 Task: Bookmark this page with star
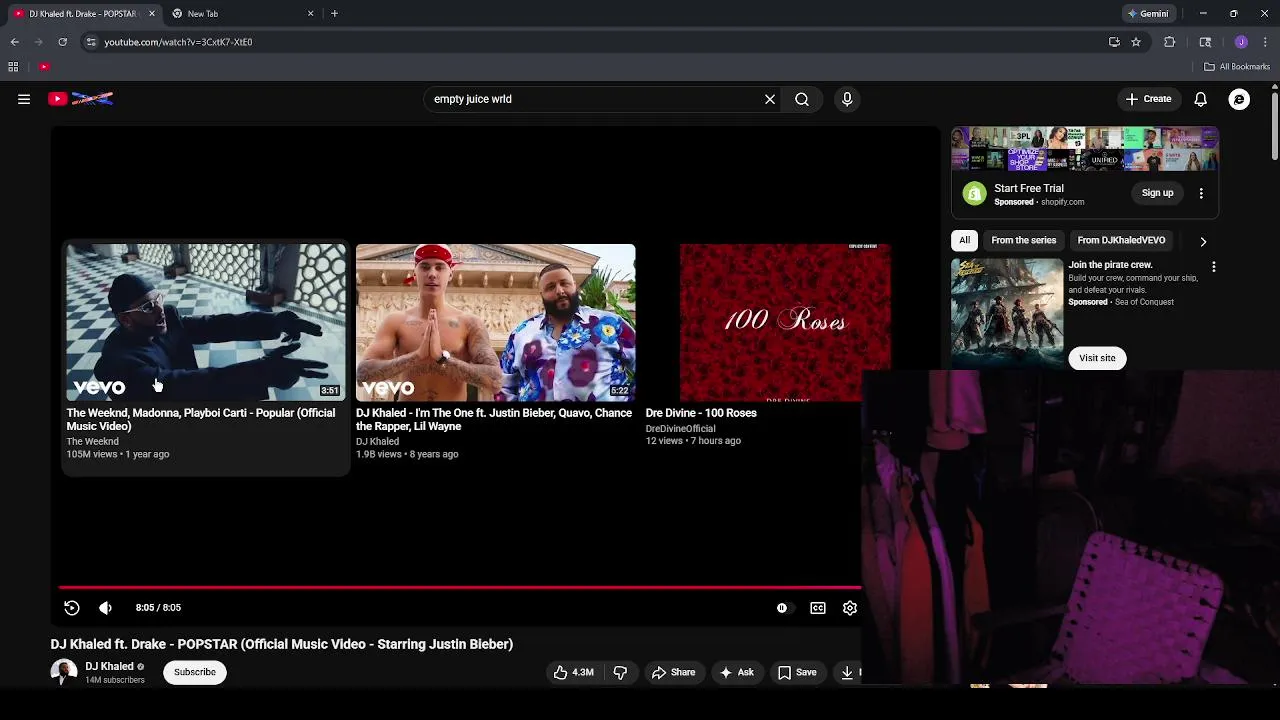pos(1136,42)
